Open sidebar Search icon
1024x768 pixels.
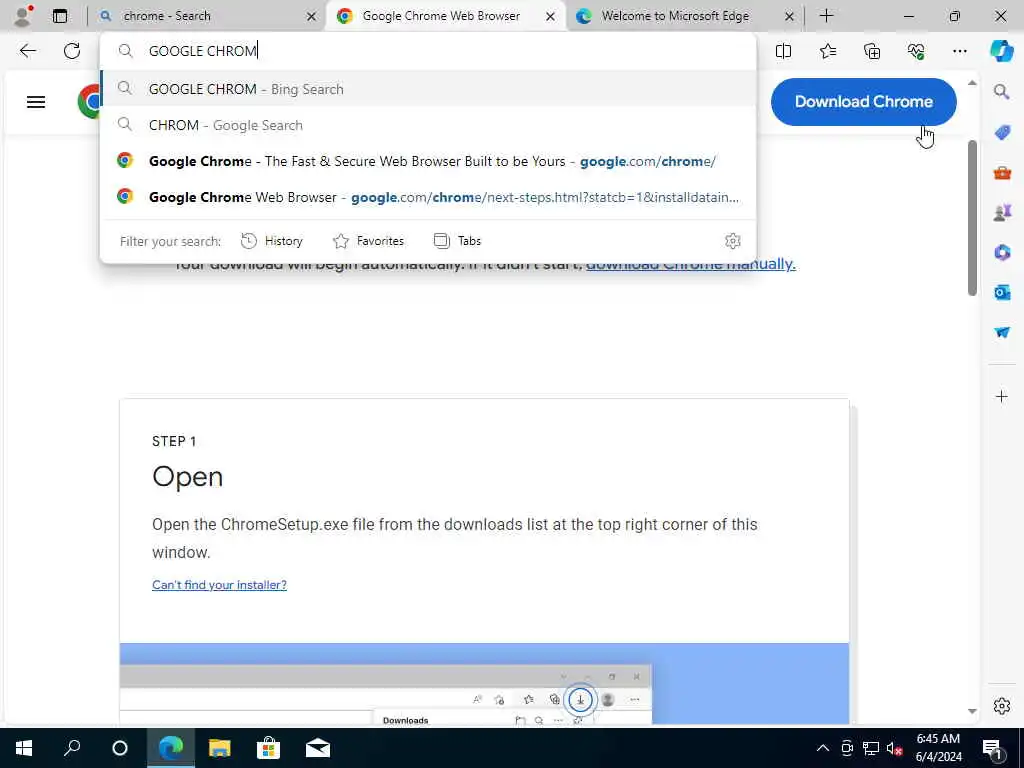click(x=1002, y=91)
